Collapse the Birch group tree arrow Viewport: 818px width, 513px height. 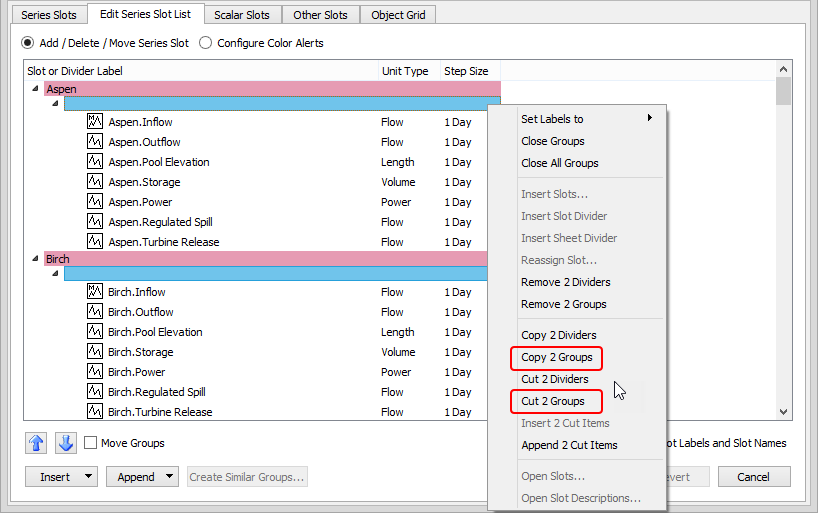point(36,259)
